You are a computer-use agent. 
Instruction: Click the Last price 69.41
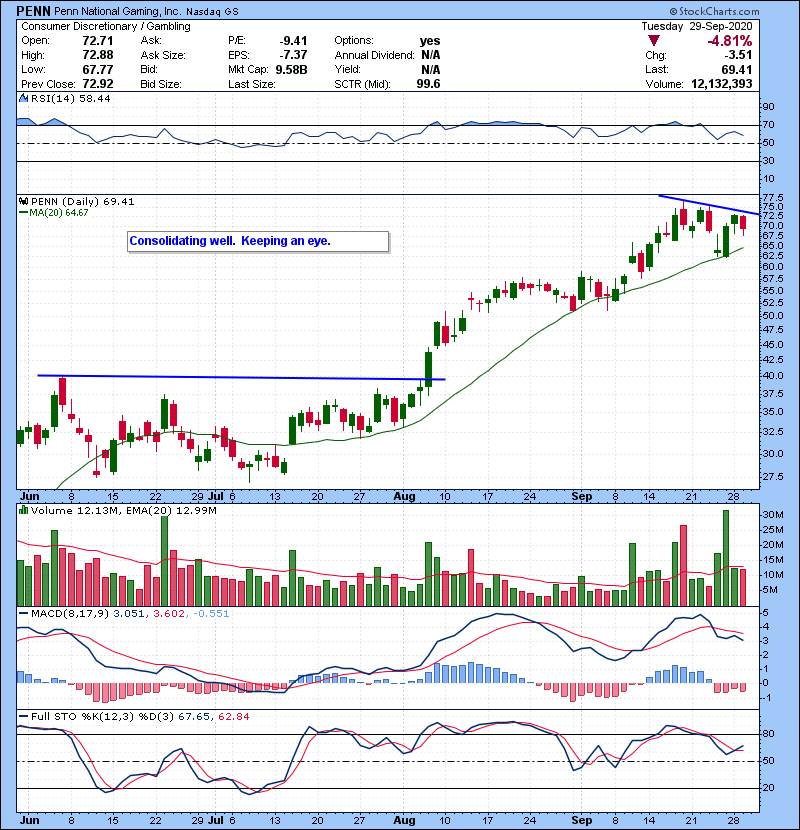pos(736,69)
